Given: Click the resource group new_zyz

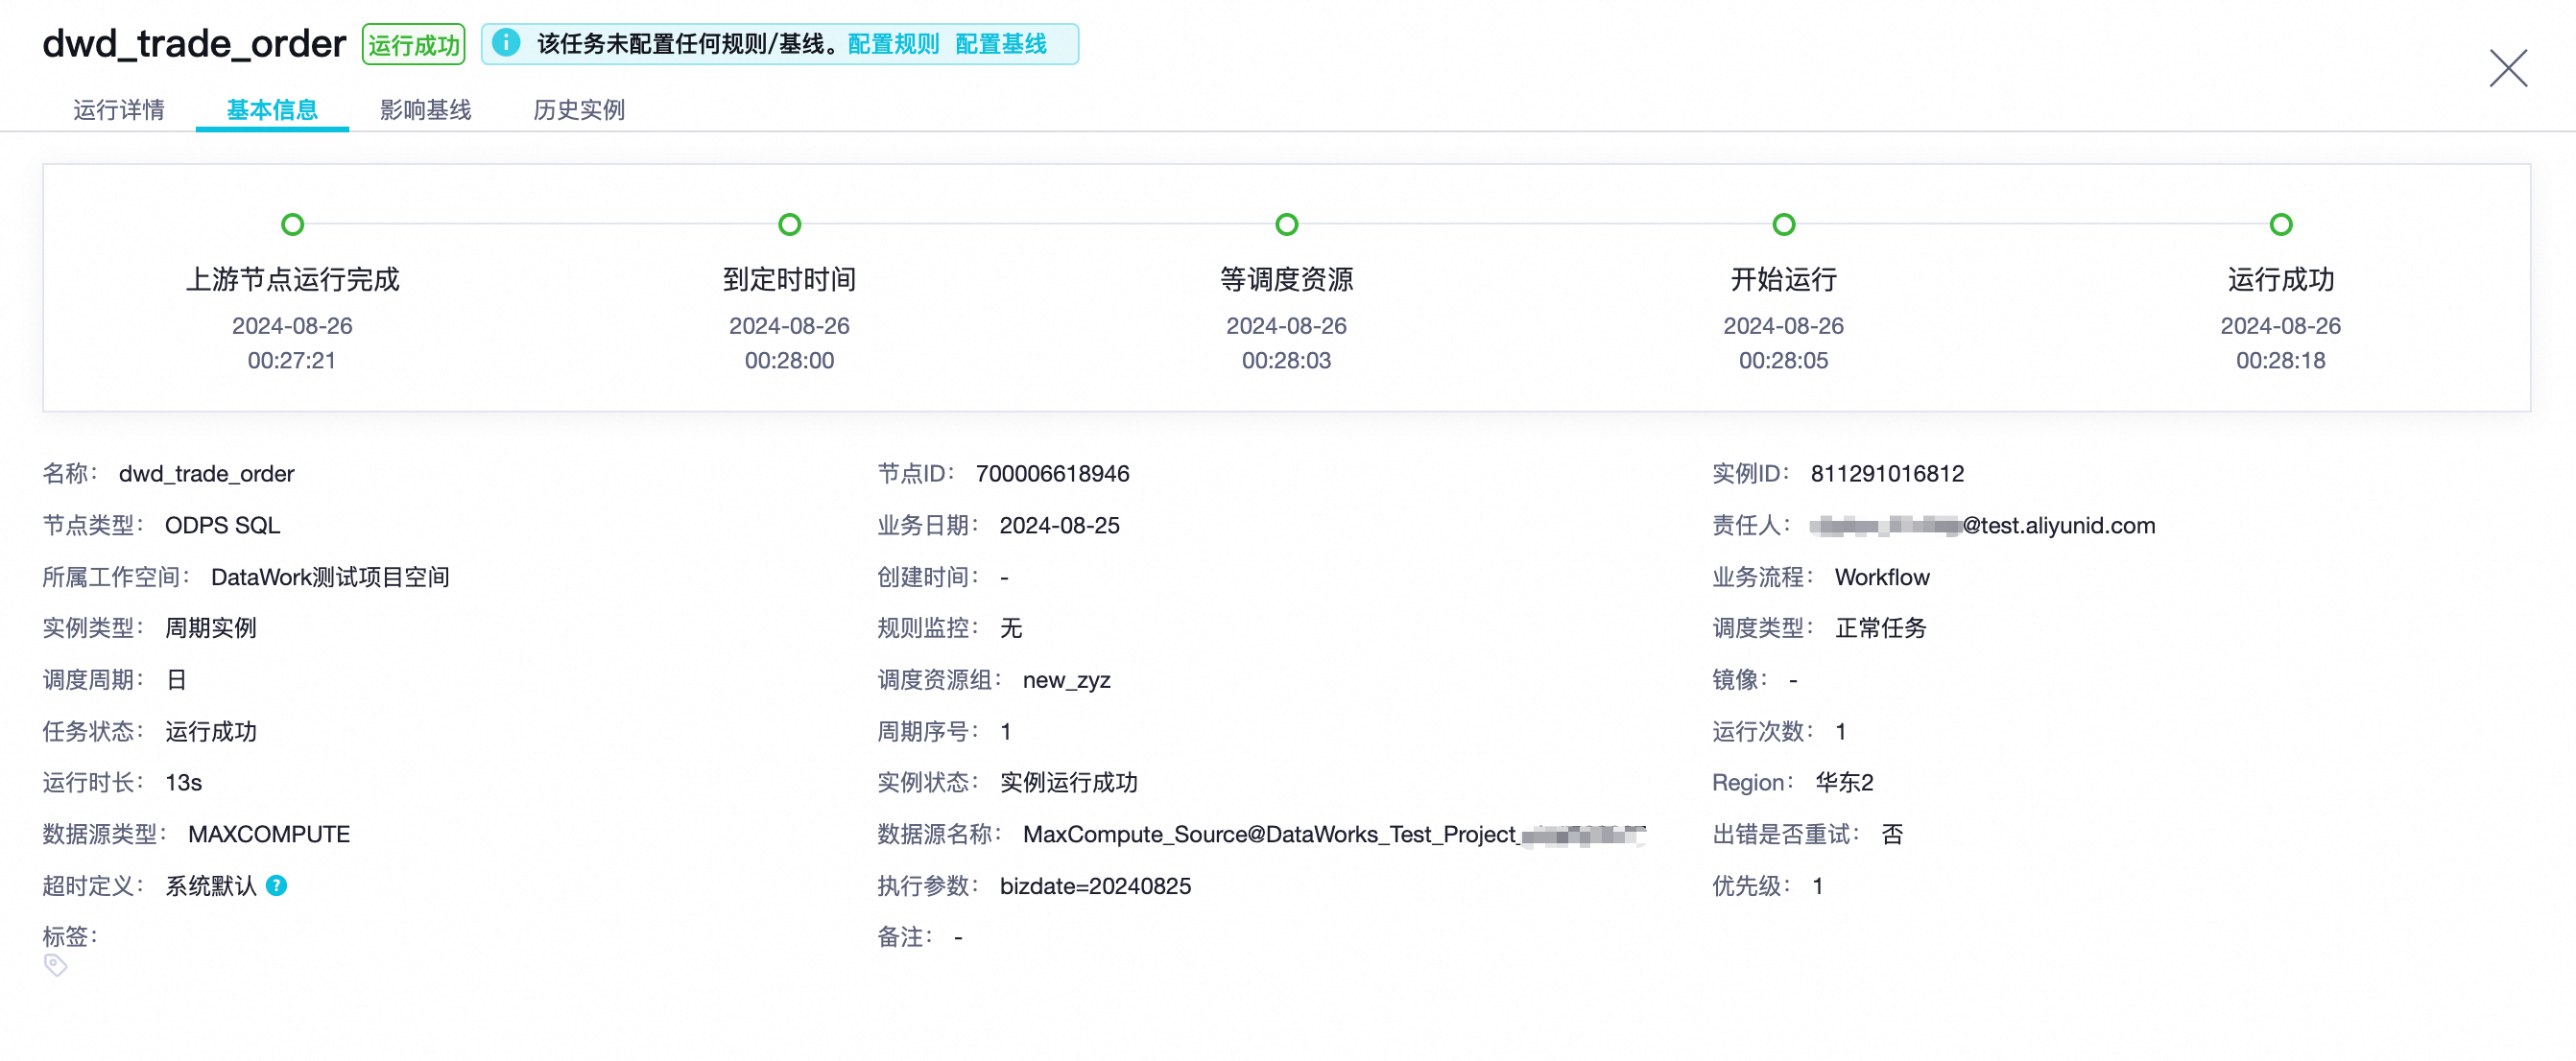Looking at the screenshot, I should 1066,680.
